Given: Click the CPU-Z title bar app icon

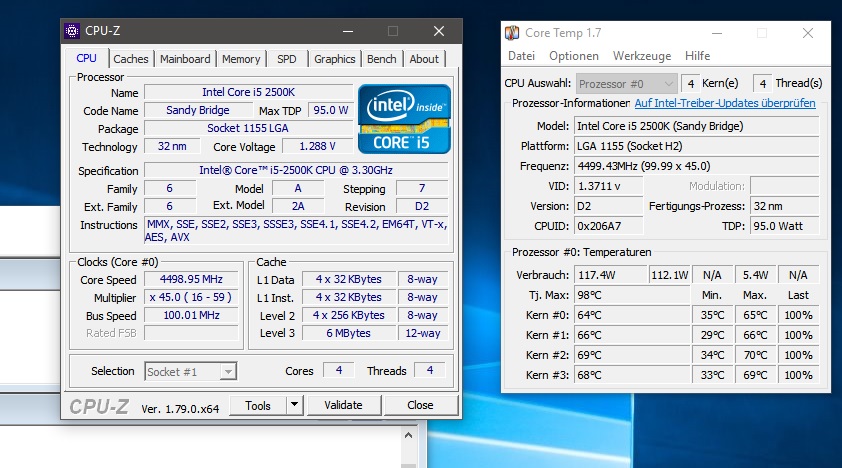Looking at the screenshot, I should click(72, 31).
